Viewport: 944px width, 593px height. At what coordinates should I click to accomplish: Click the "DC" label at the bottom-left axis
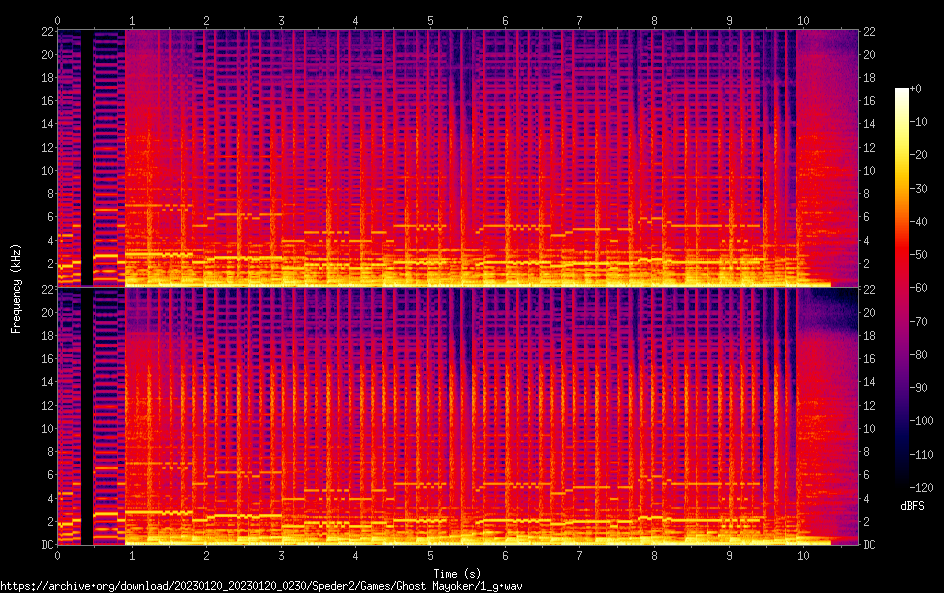[46, 545]
